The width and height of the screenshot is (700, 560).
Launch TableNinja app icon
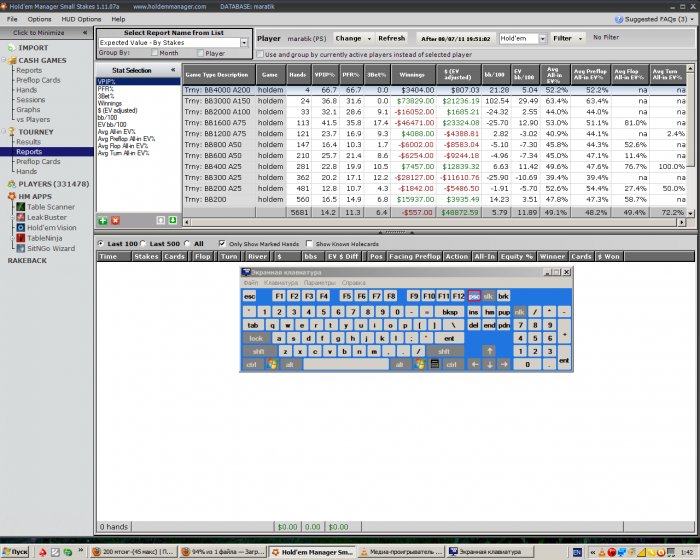click(x=21, y=238)
